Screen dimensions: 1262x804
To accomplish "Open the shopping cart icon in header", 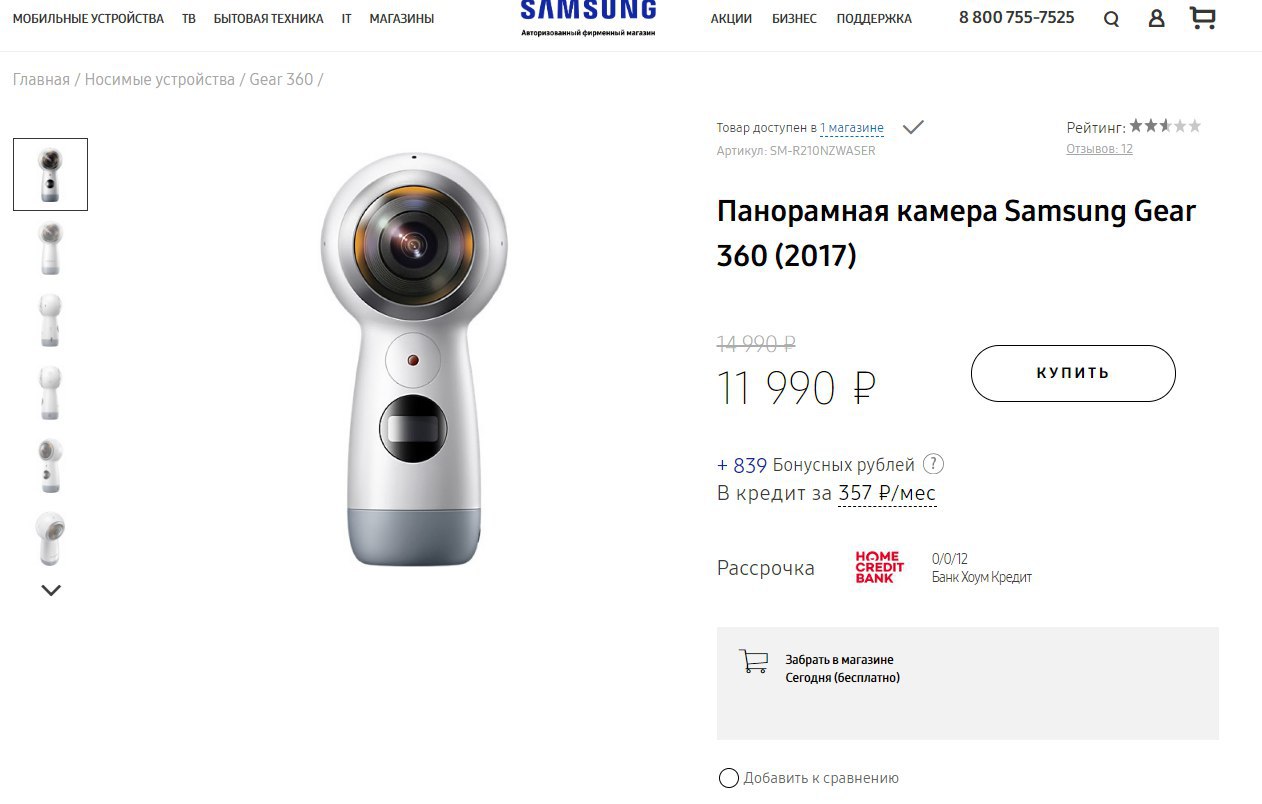I will click(x=1203, y=17).
